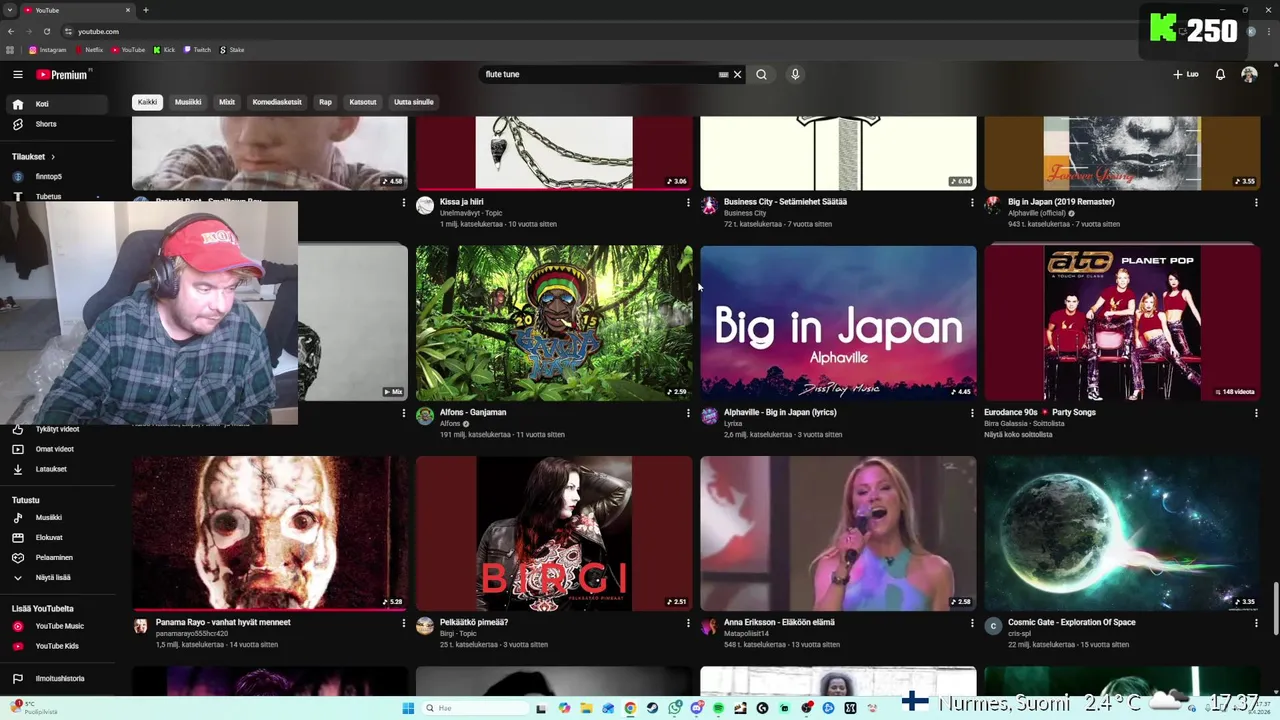Screen dimensions: 1280x720
Task: Open Alphaville - Big in Japan (lyrics) title
Action: (780, 412)
